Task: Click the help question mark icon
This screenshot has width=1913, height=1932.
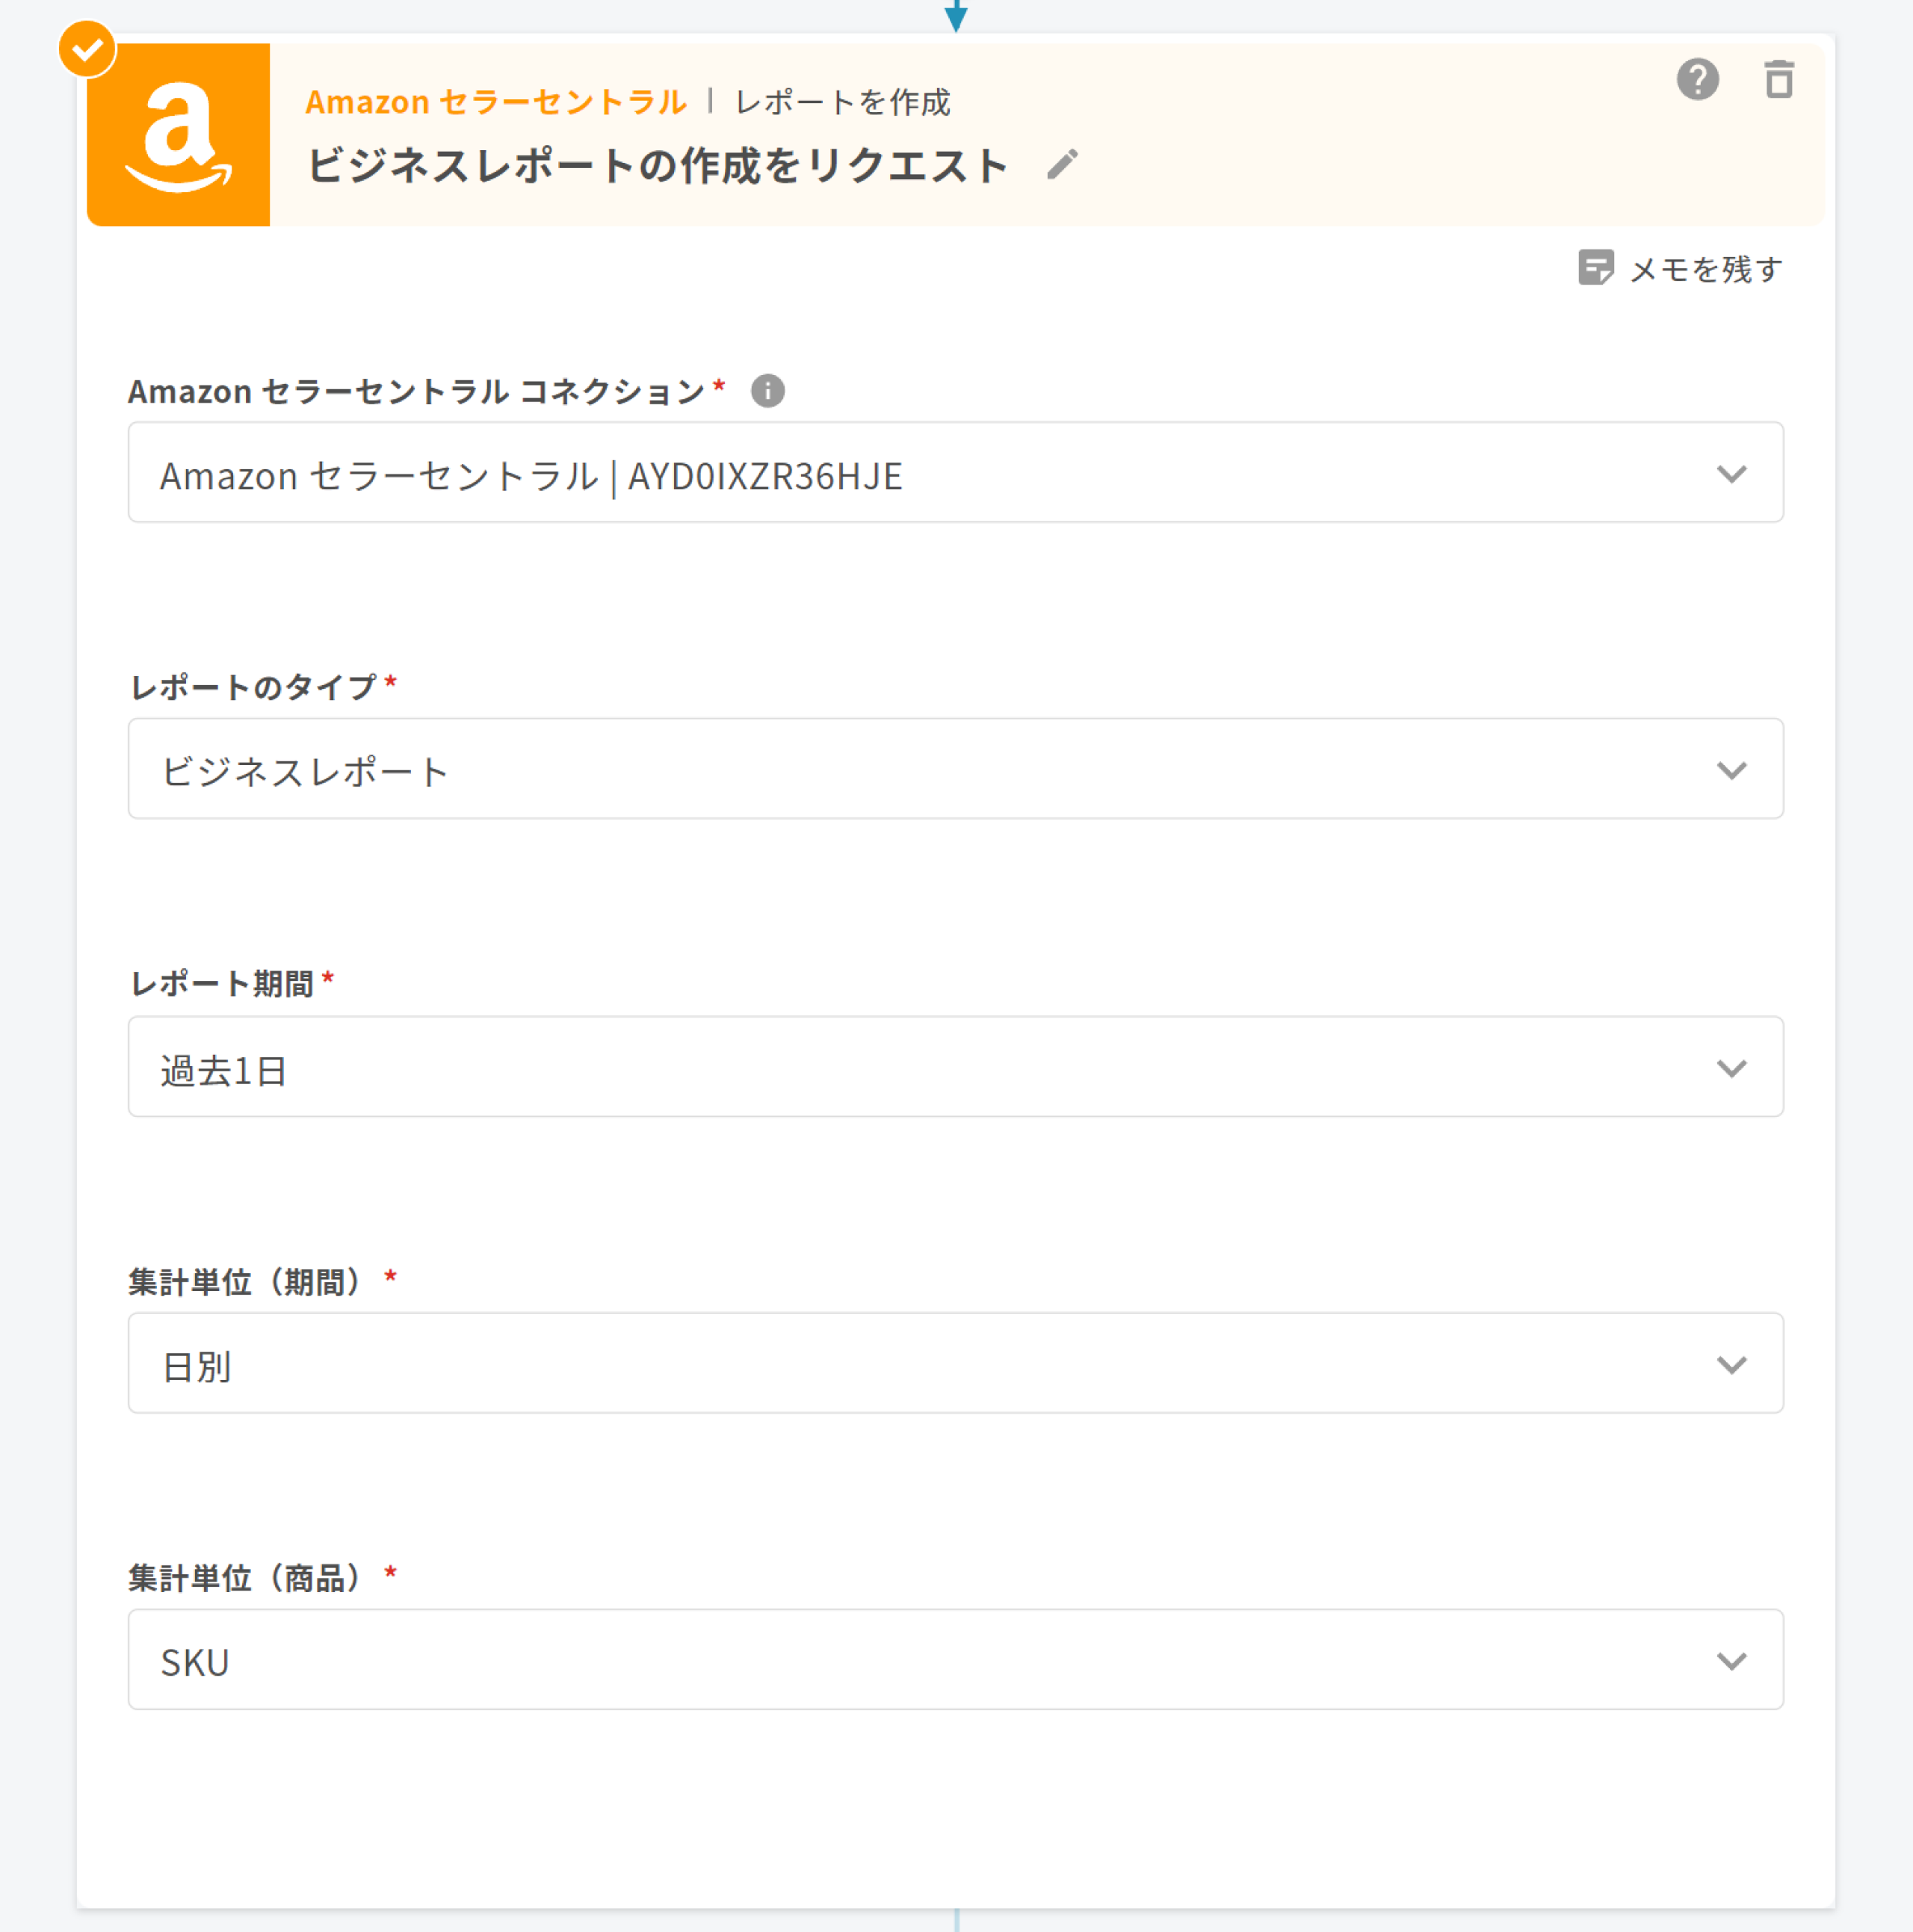Action: coord(1697,79)
